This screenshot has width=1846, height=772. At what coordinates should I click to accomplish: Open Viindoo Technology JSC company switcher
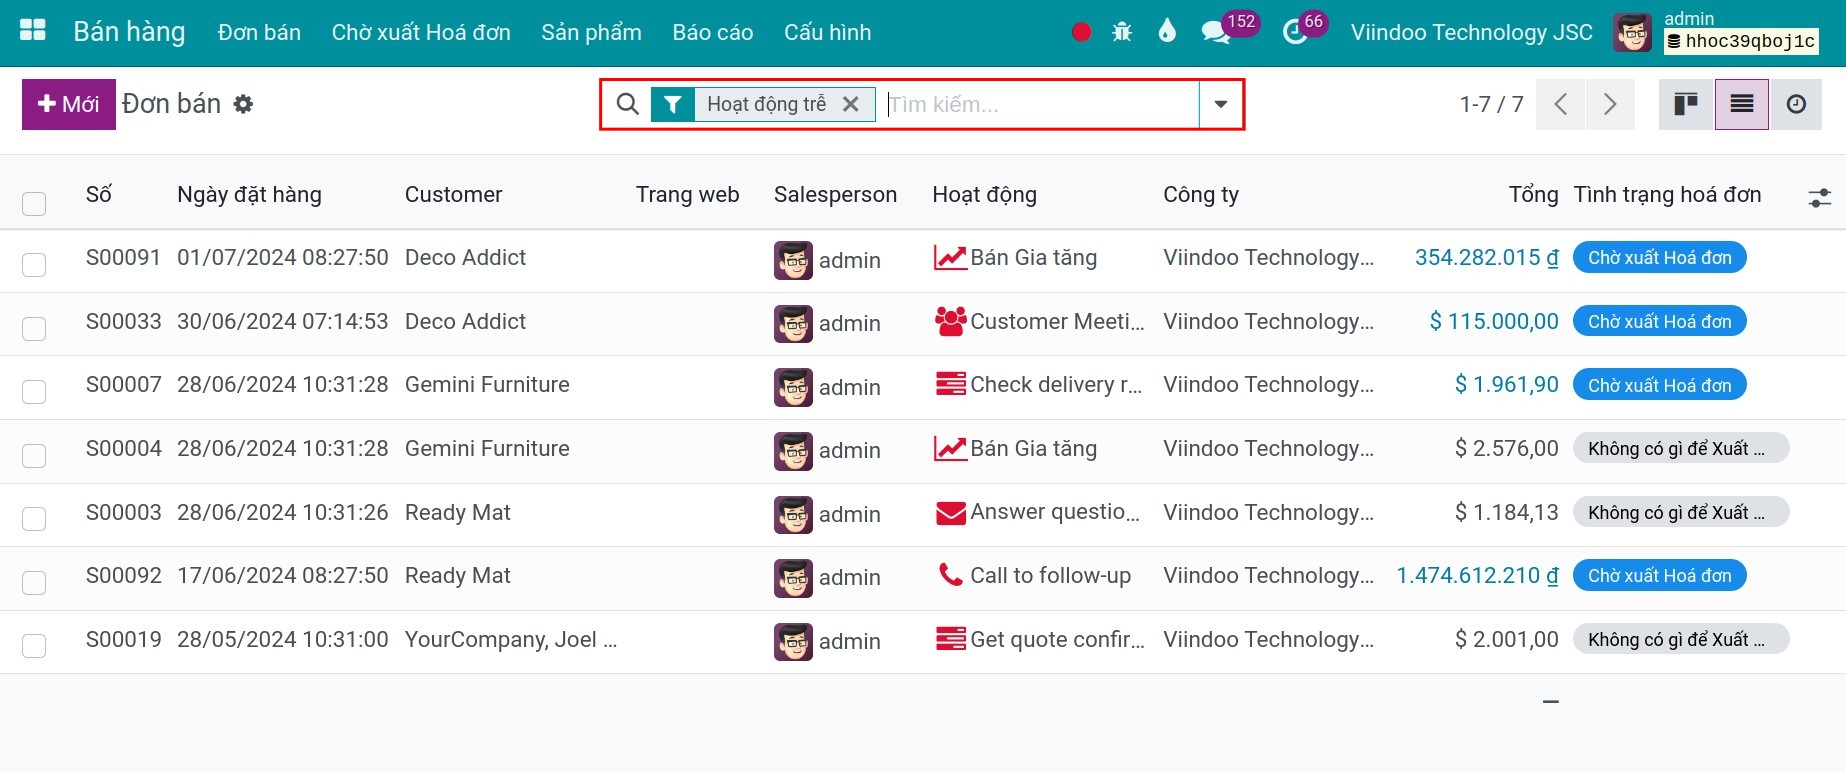point(1471,32)
